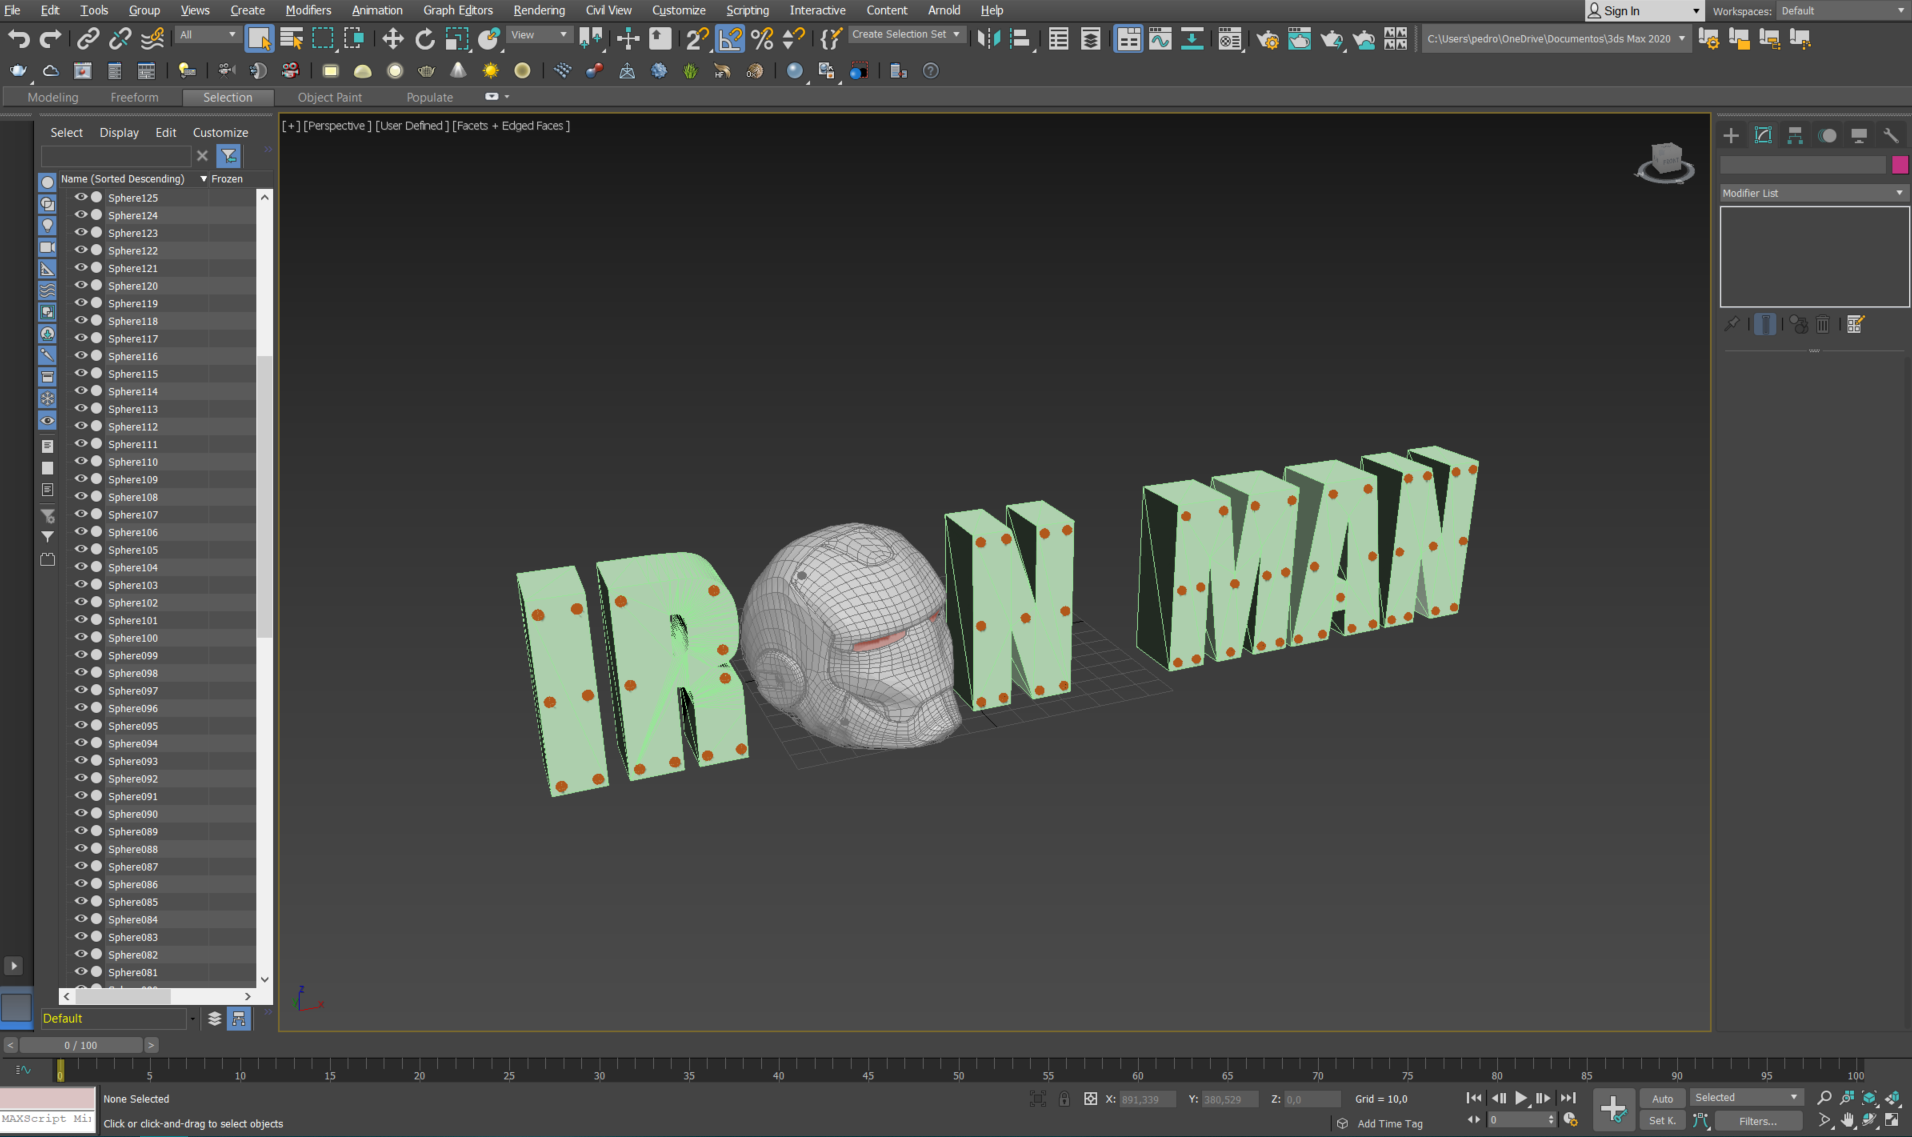
Task: Activate the Select and Scale tool
Action: pyautogui.click(x=456, y=39)
